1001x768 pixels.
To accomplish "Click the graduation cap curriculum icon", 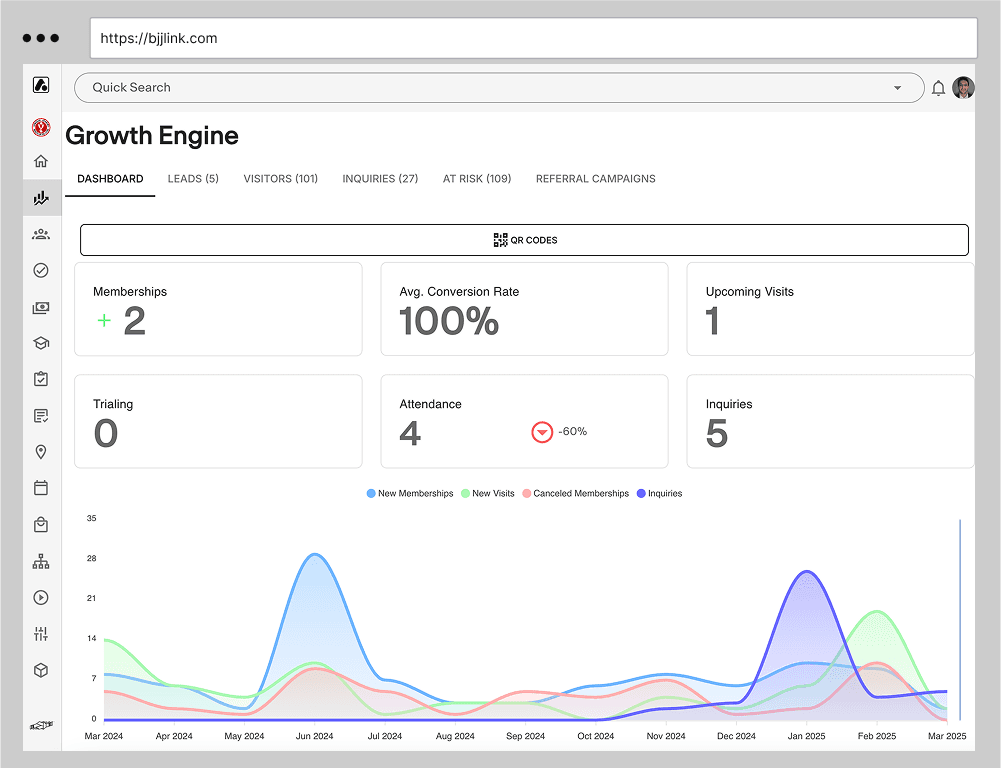I will pos(41,342).
